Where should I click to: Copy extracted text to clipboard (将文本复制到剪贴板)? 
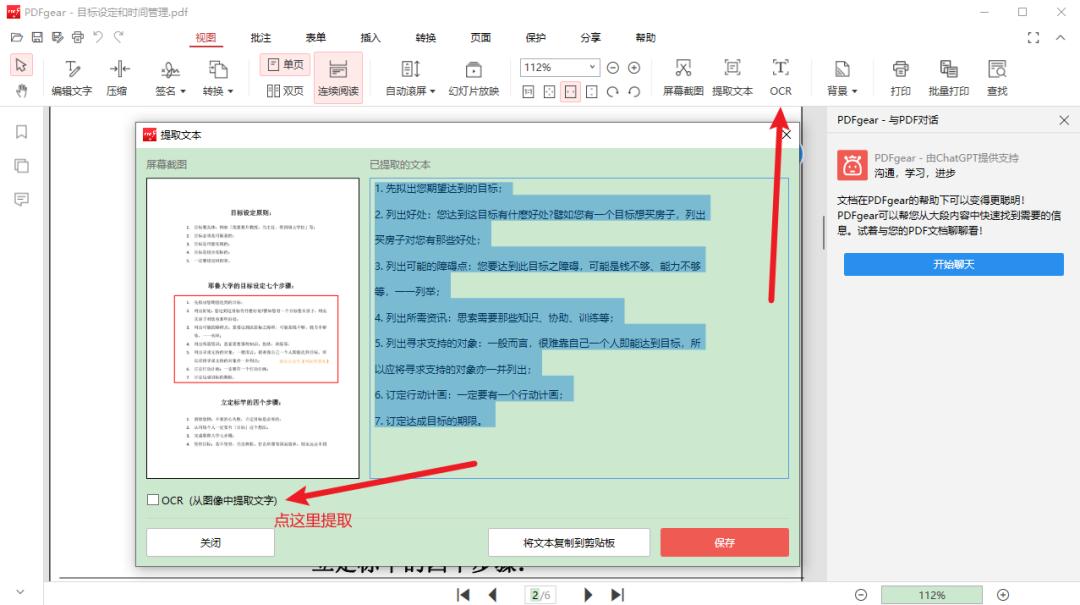pos(568,541)
